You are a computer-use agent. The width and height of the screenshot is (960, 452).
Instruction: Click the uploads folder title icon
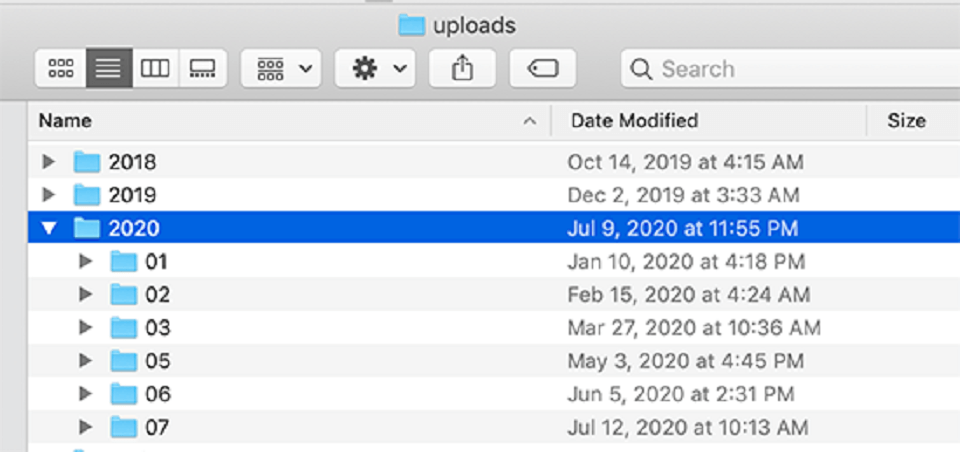[x=411, y=25]
